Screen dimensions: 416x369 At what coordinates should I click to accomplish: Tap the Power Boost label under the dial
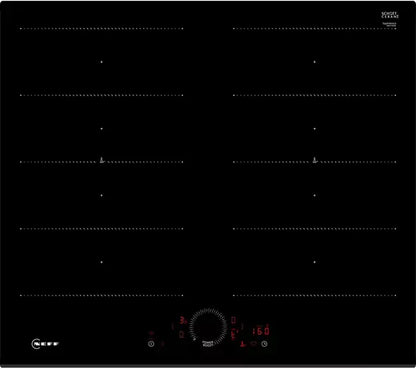pos(208,344)
